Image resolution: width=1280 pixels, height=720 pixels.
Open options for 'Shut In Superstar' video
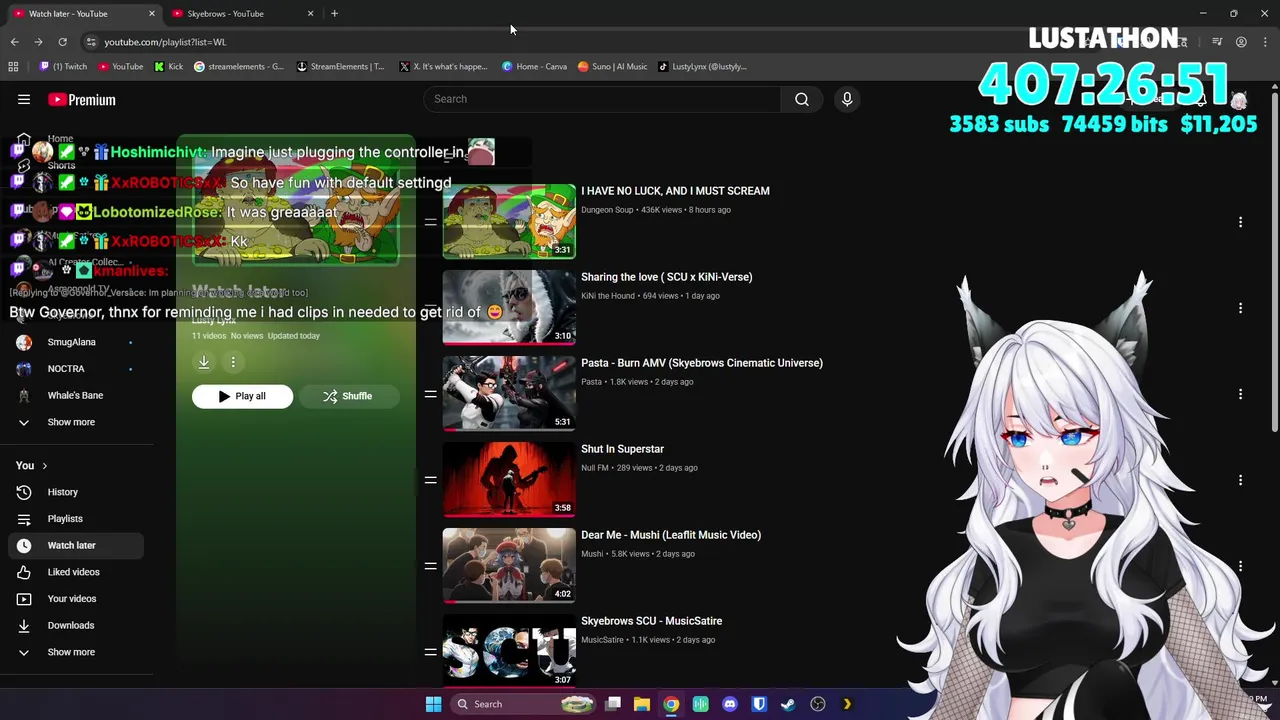tap(1240, 480)
